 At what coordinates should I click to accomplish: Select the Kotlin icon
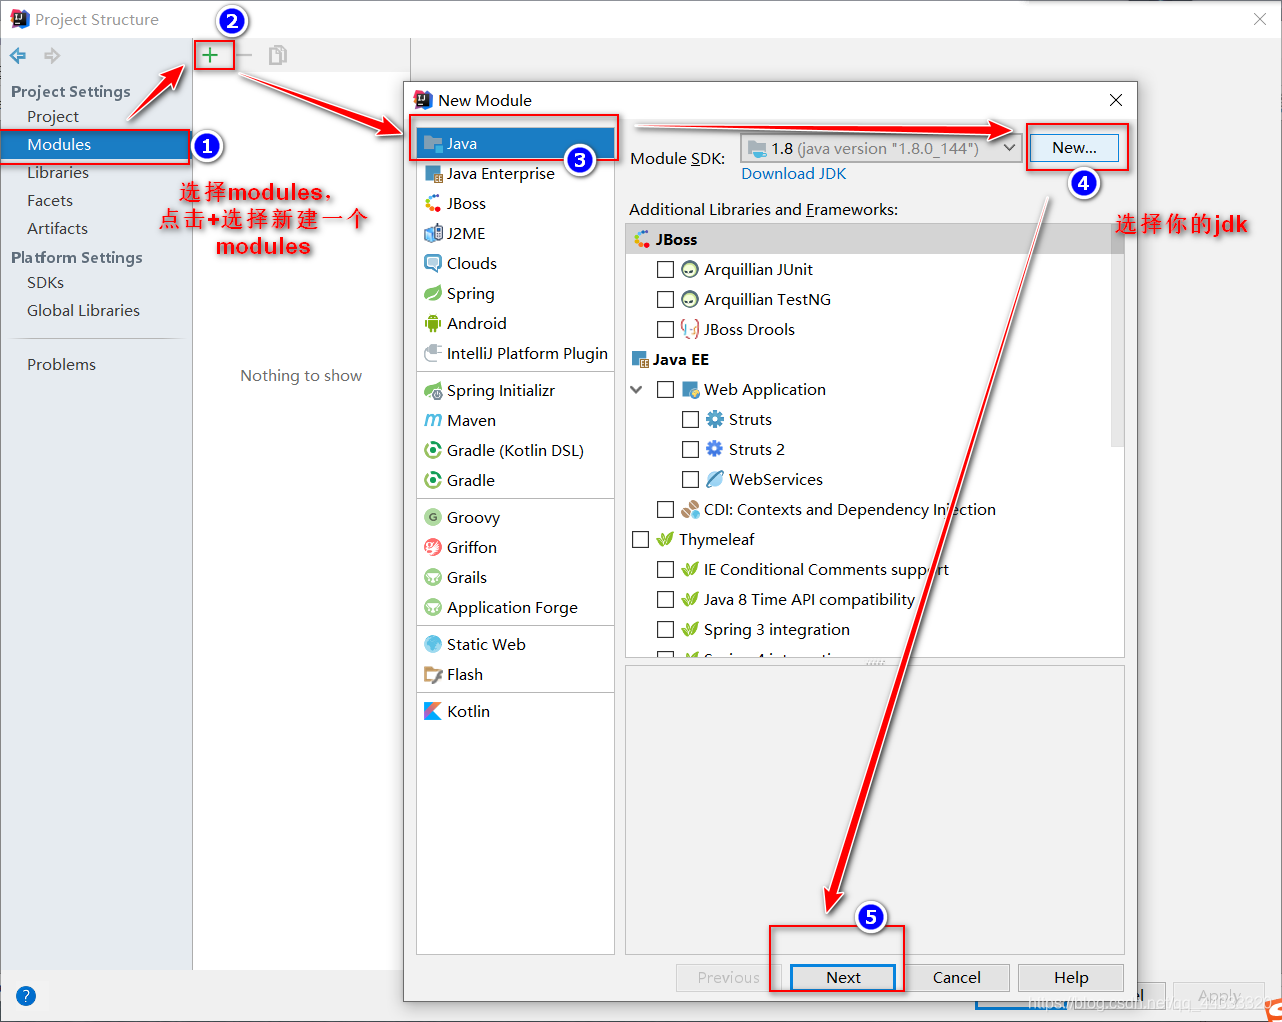click(433, 712)
